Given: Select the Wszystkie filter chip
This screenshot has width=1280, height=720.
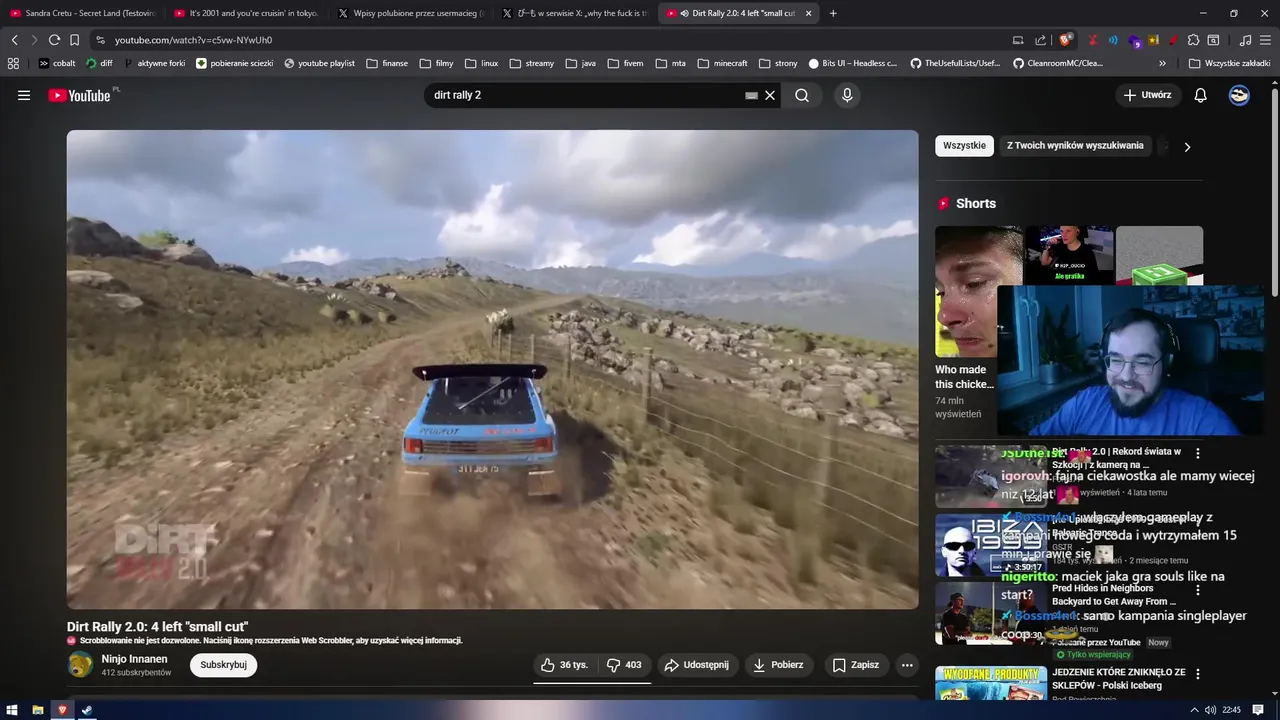Looking at the screenshot, I should click(x=964, y=146).
